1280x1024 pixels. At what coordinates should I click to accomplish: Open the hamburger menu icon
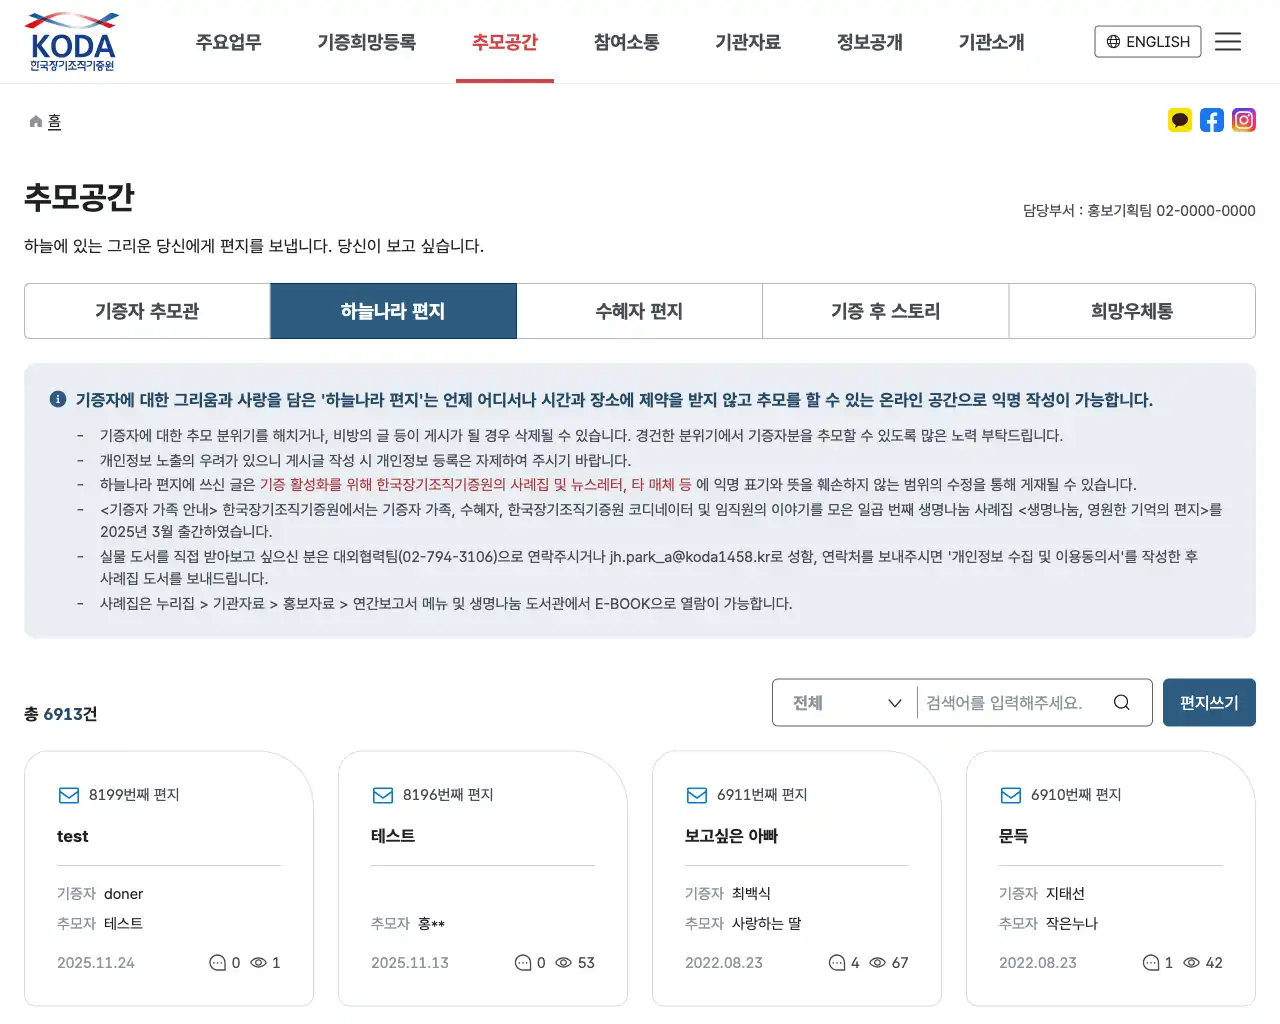click(x=1228, y=41)
